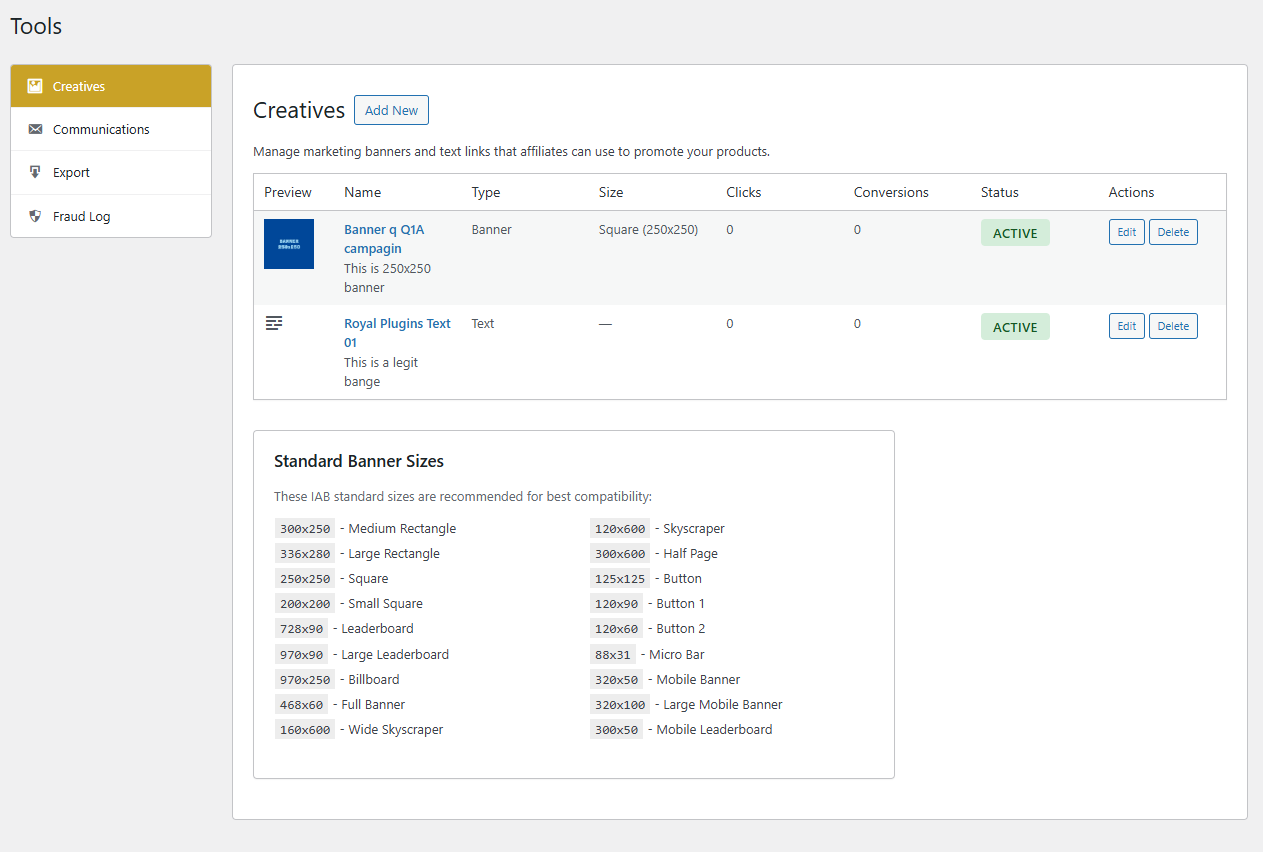This screenshot has width=1263, height=852.
Task: Open the blue banner preview thumbnail
Action: tap(289, 244)
